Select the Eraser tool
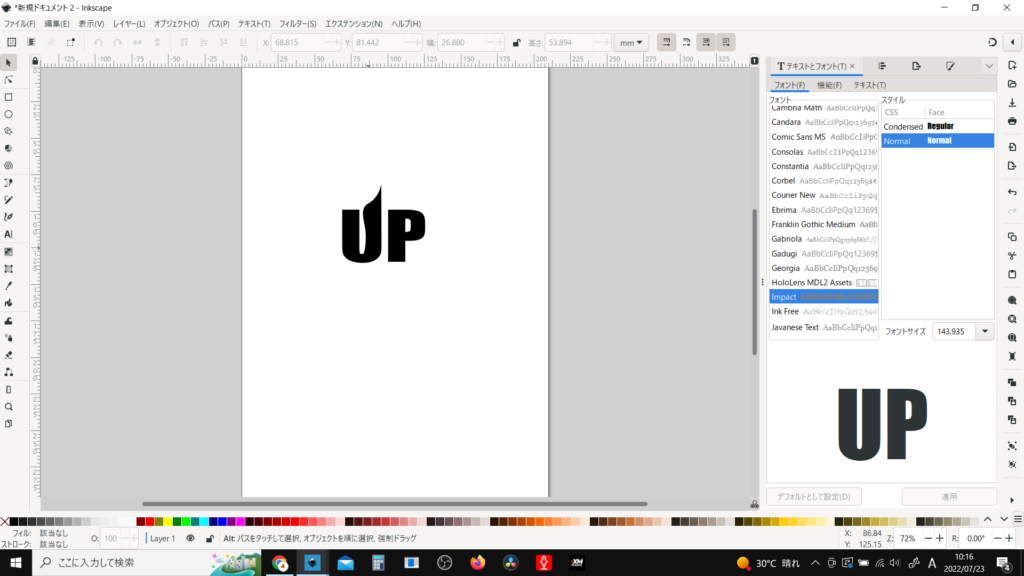This screenshot has height=576, width=1024. coord(9,354)
